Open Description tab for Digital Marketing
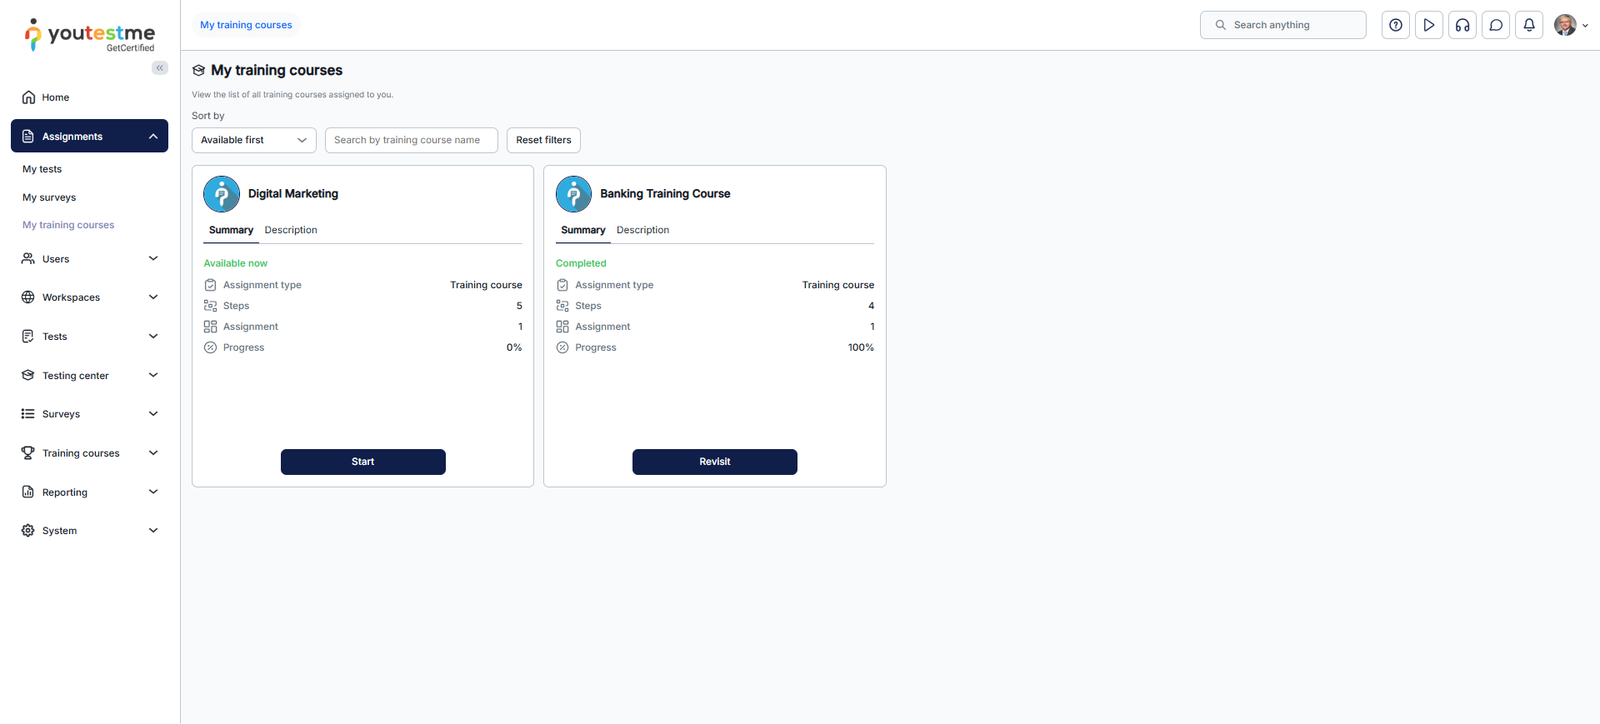The height and width of the screenshot is (724, 1600). 291,230
